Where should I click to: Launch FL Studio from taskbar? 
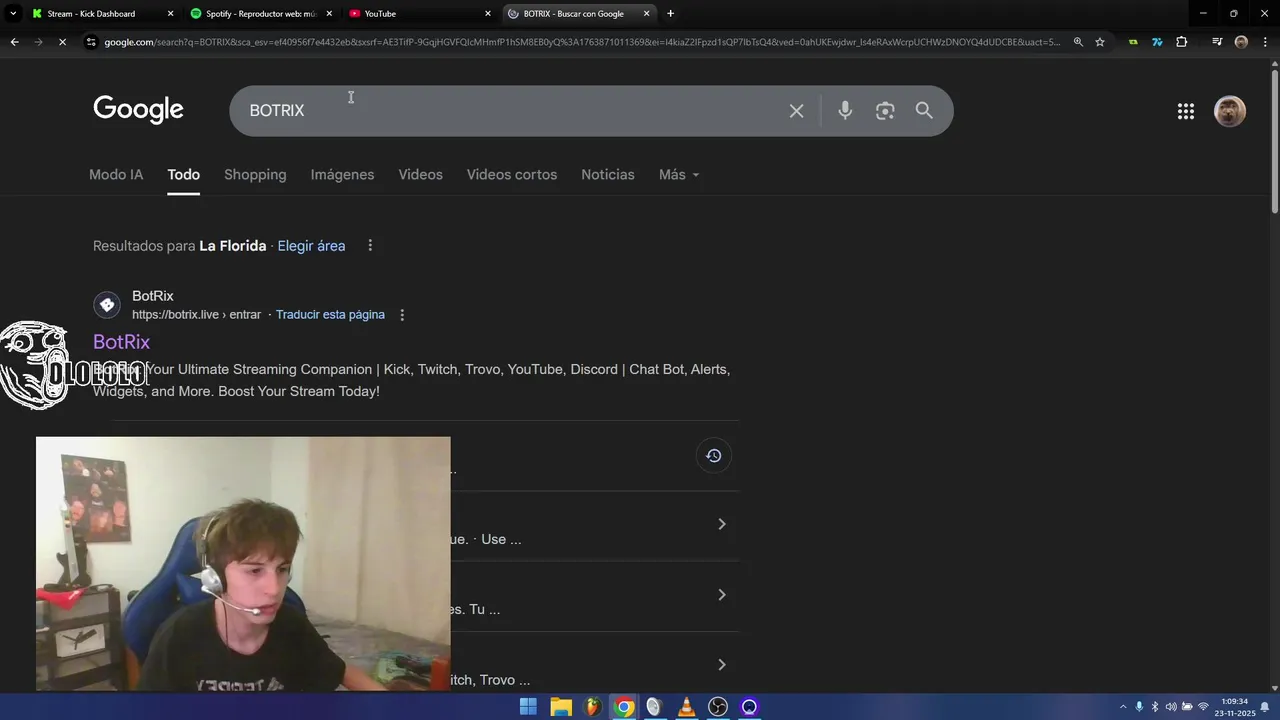592,707
